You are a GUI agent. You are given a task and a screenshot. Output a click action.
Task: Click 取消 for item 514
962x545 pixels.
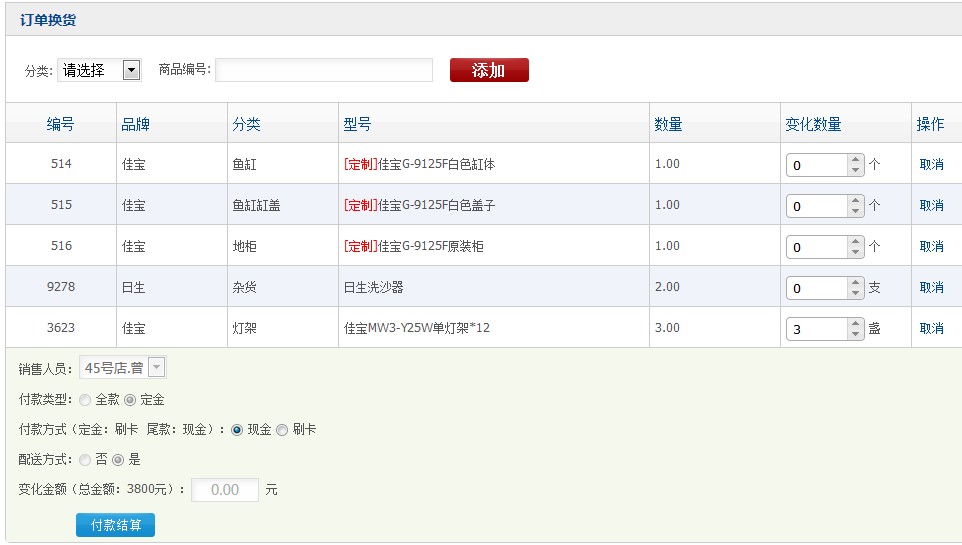931,164
